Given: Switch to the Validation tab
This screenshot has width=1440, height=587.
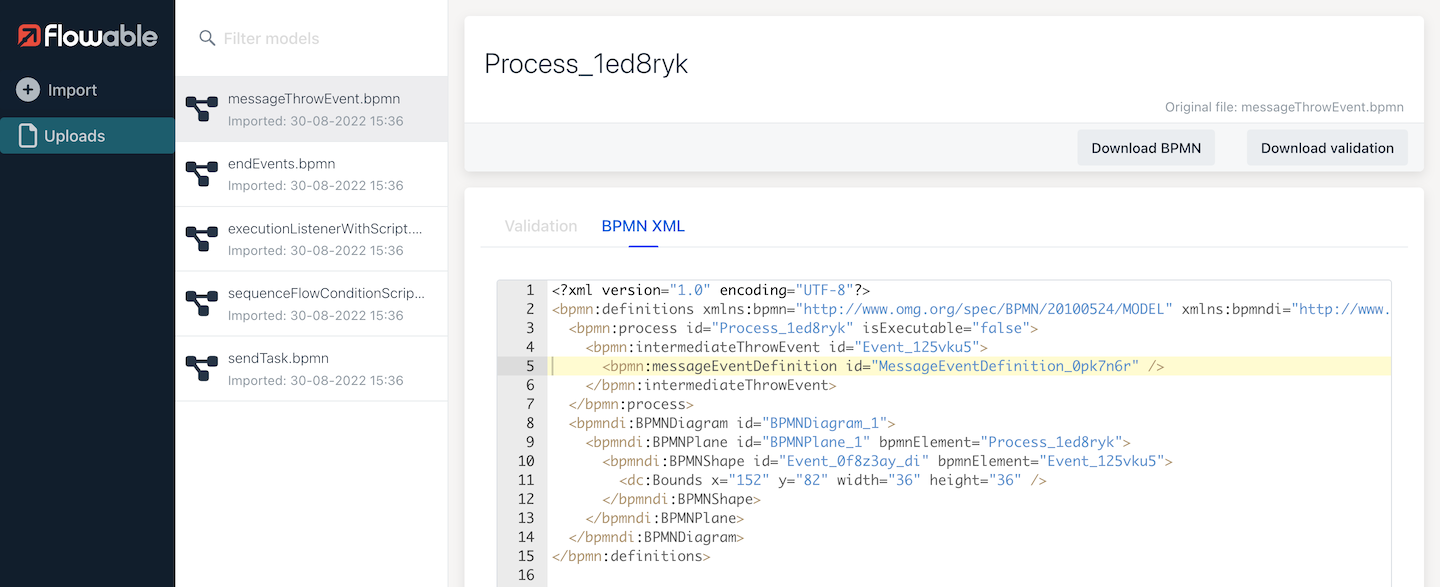Looking at the screenshot, I should [541, 226].
